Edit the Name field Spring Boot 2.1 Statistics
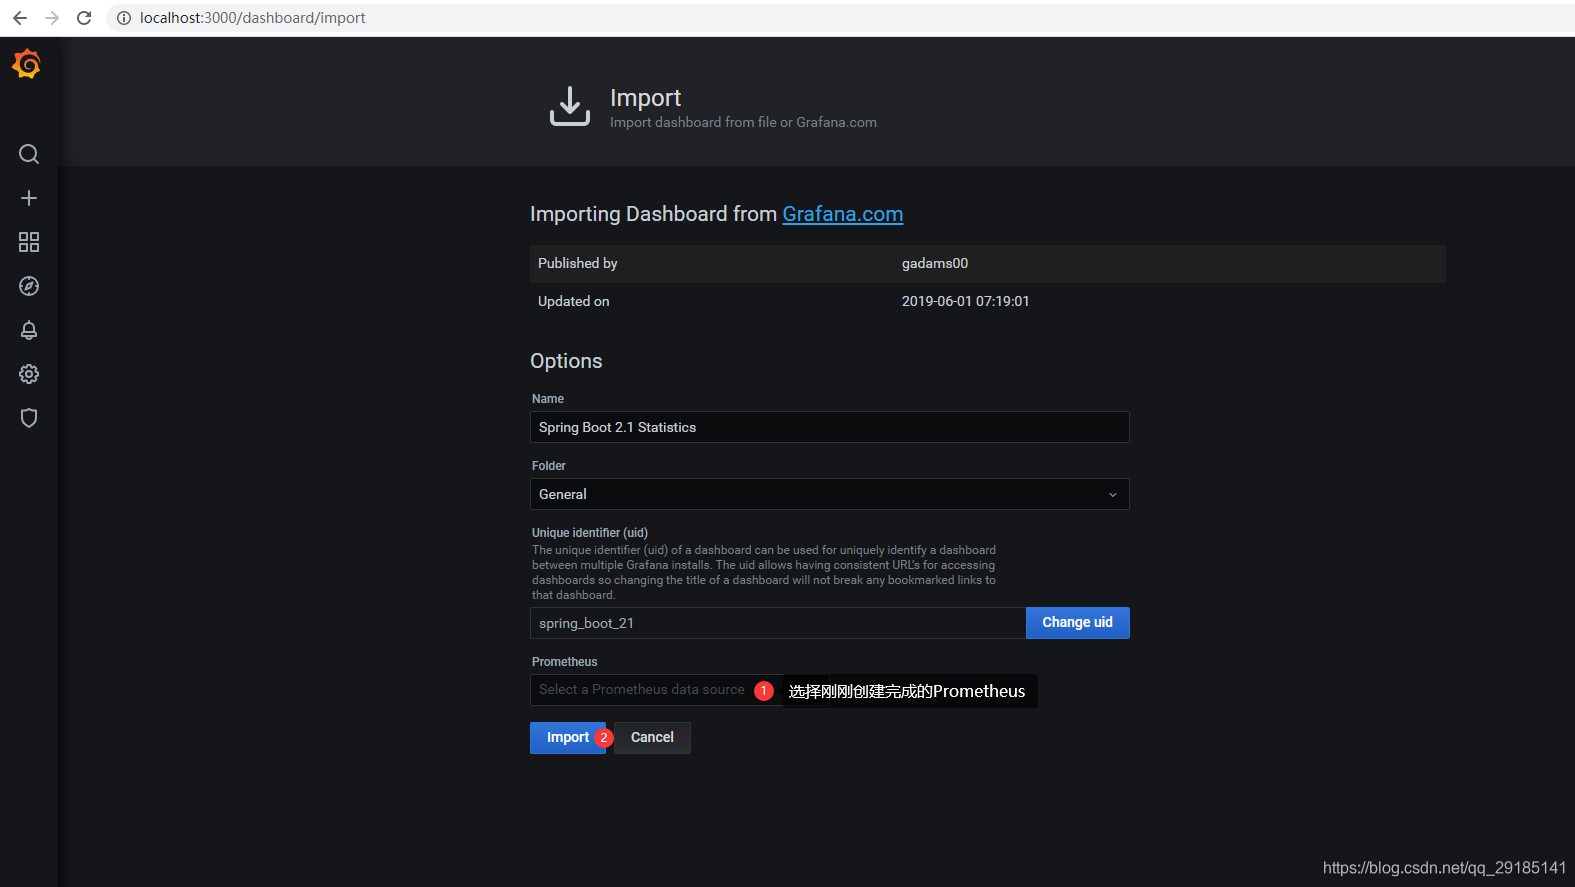 tap(829, 427)
